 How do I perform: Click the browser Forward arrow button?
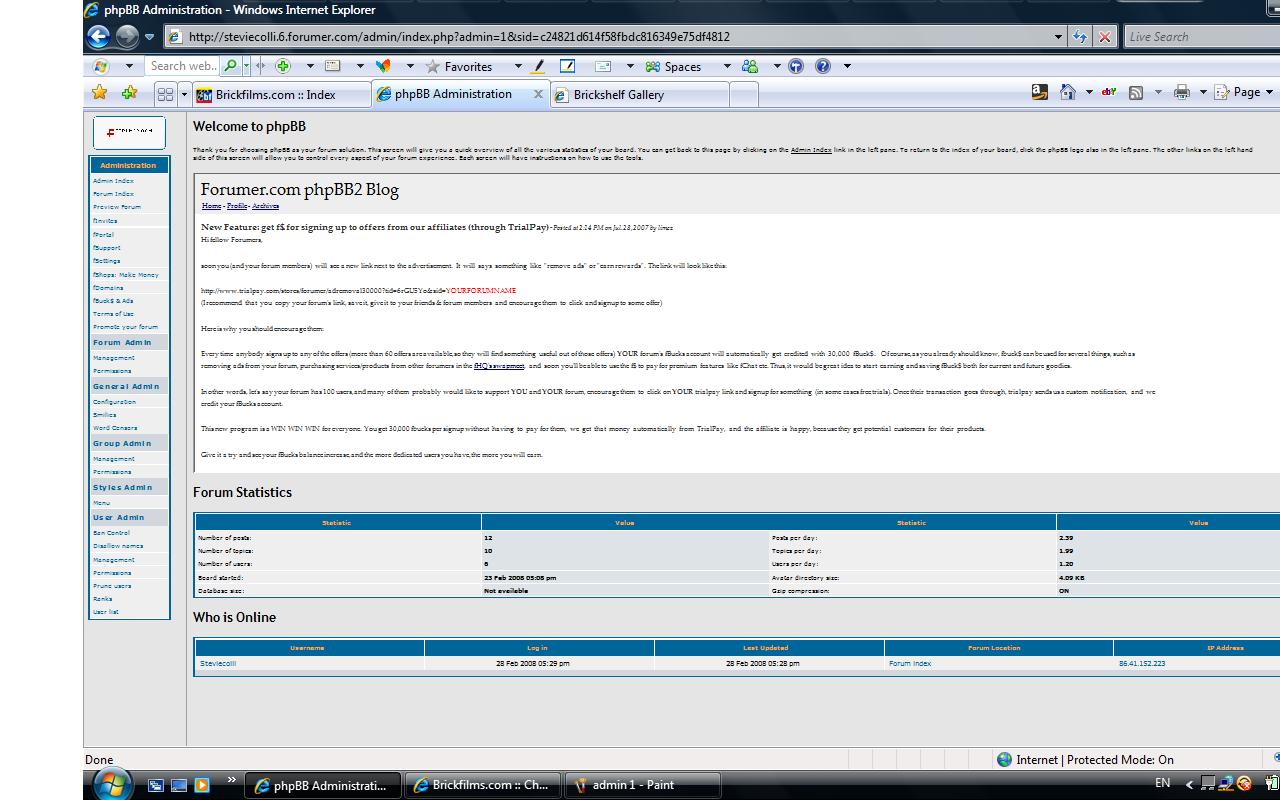pos(127,37)
